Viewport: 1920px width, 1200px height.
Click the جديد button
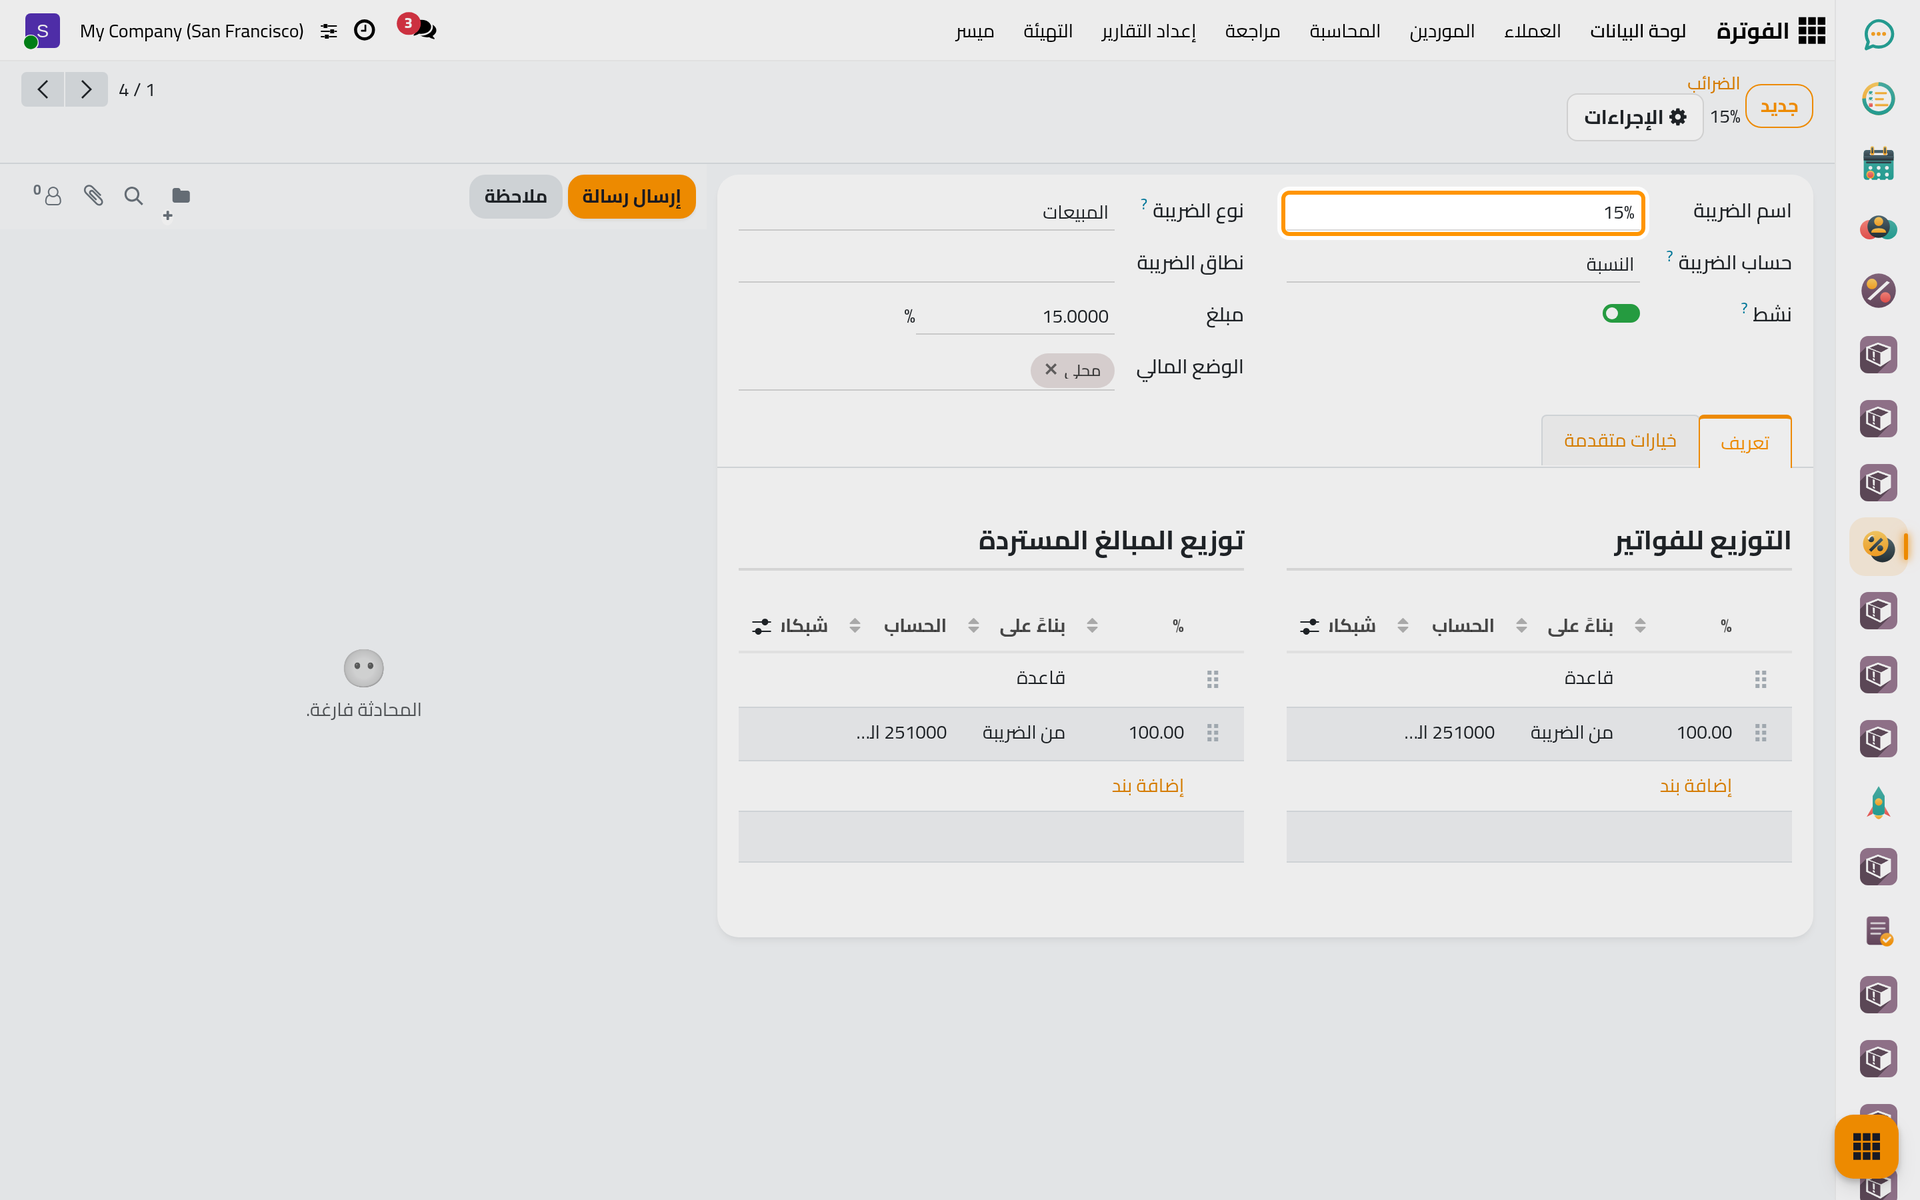tap(1779, 106)
